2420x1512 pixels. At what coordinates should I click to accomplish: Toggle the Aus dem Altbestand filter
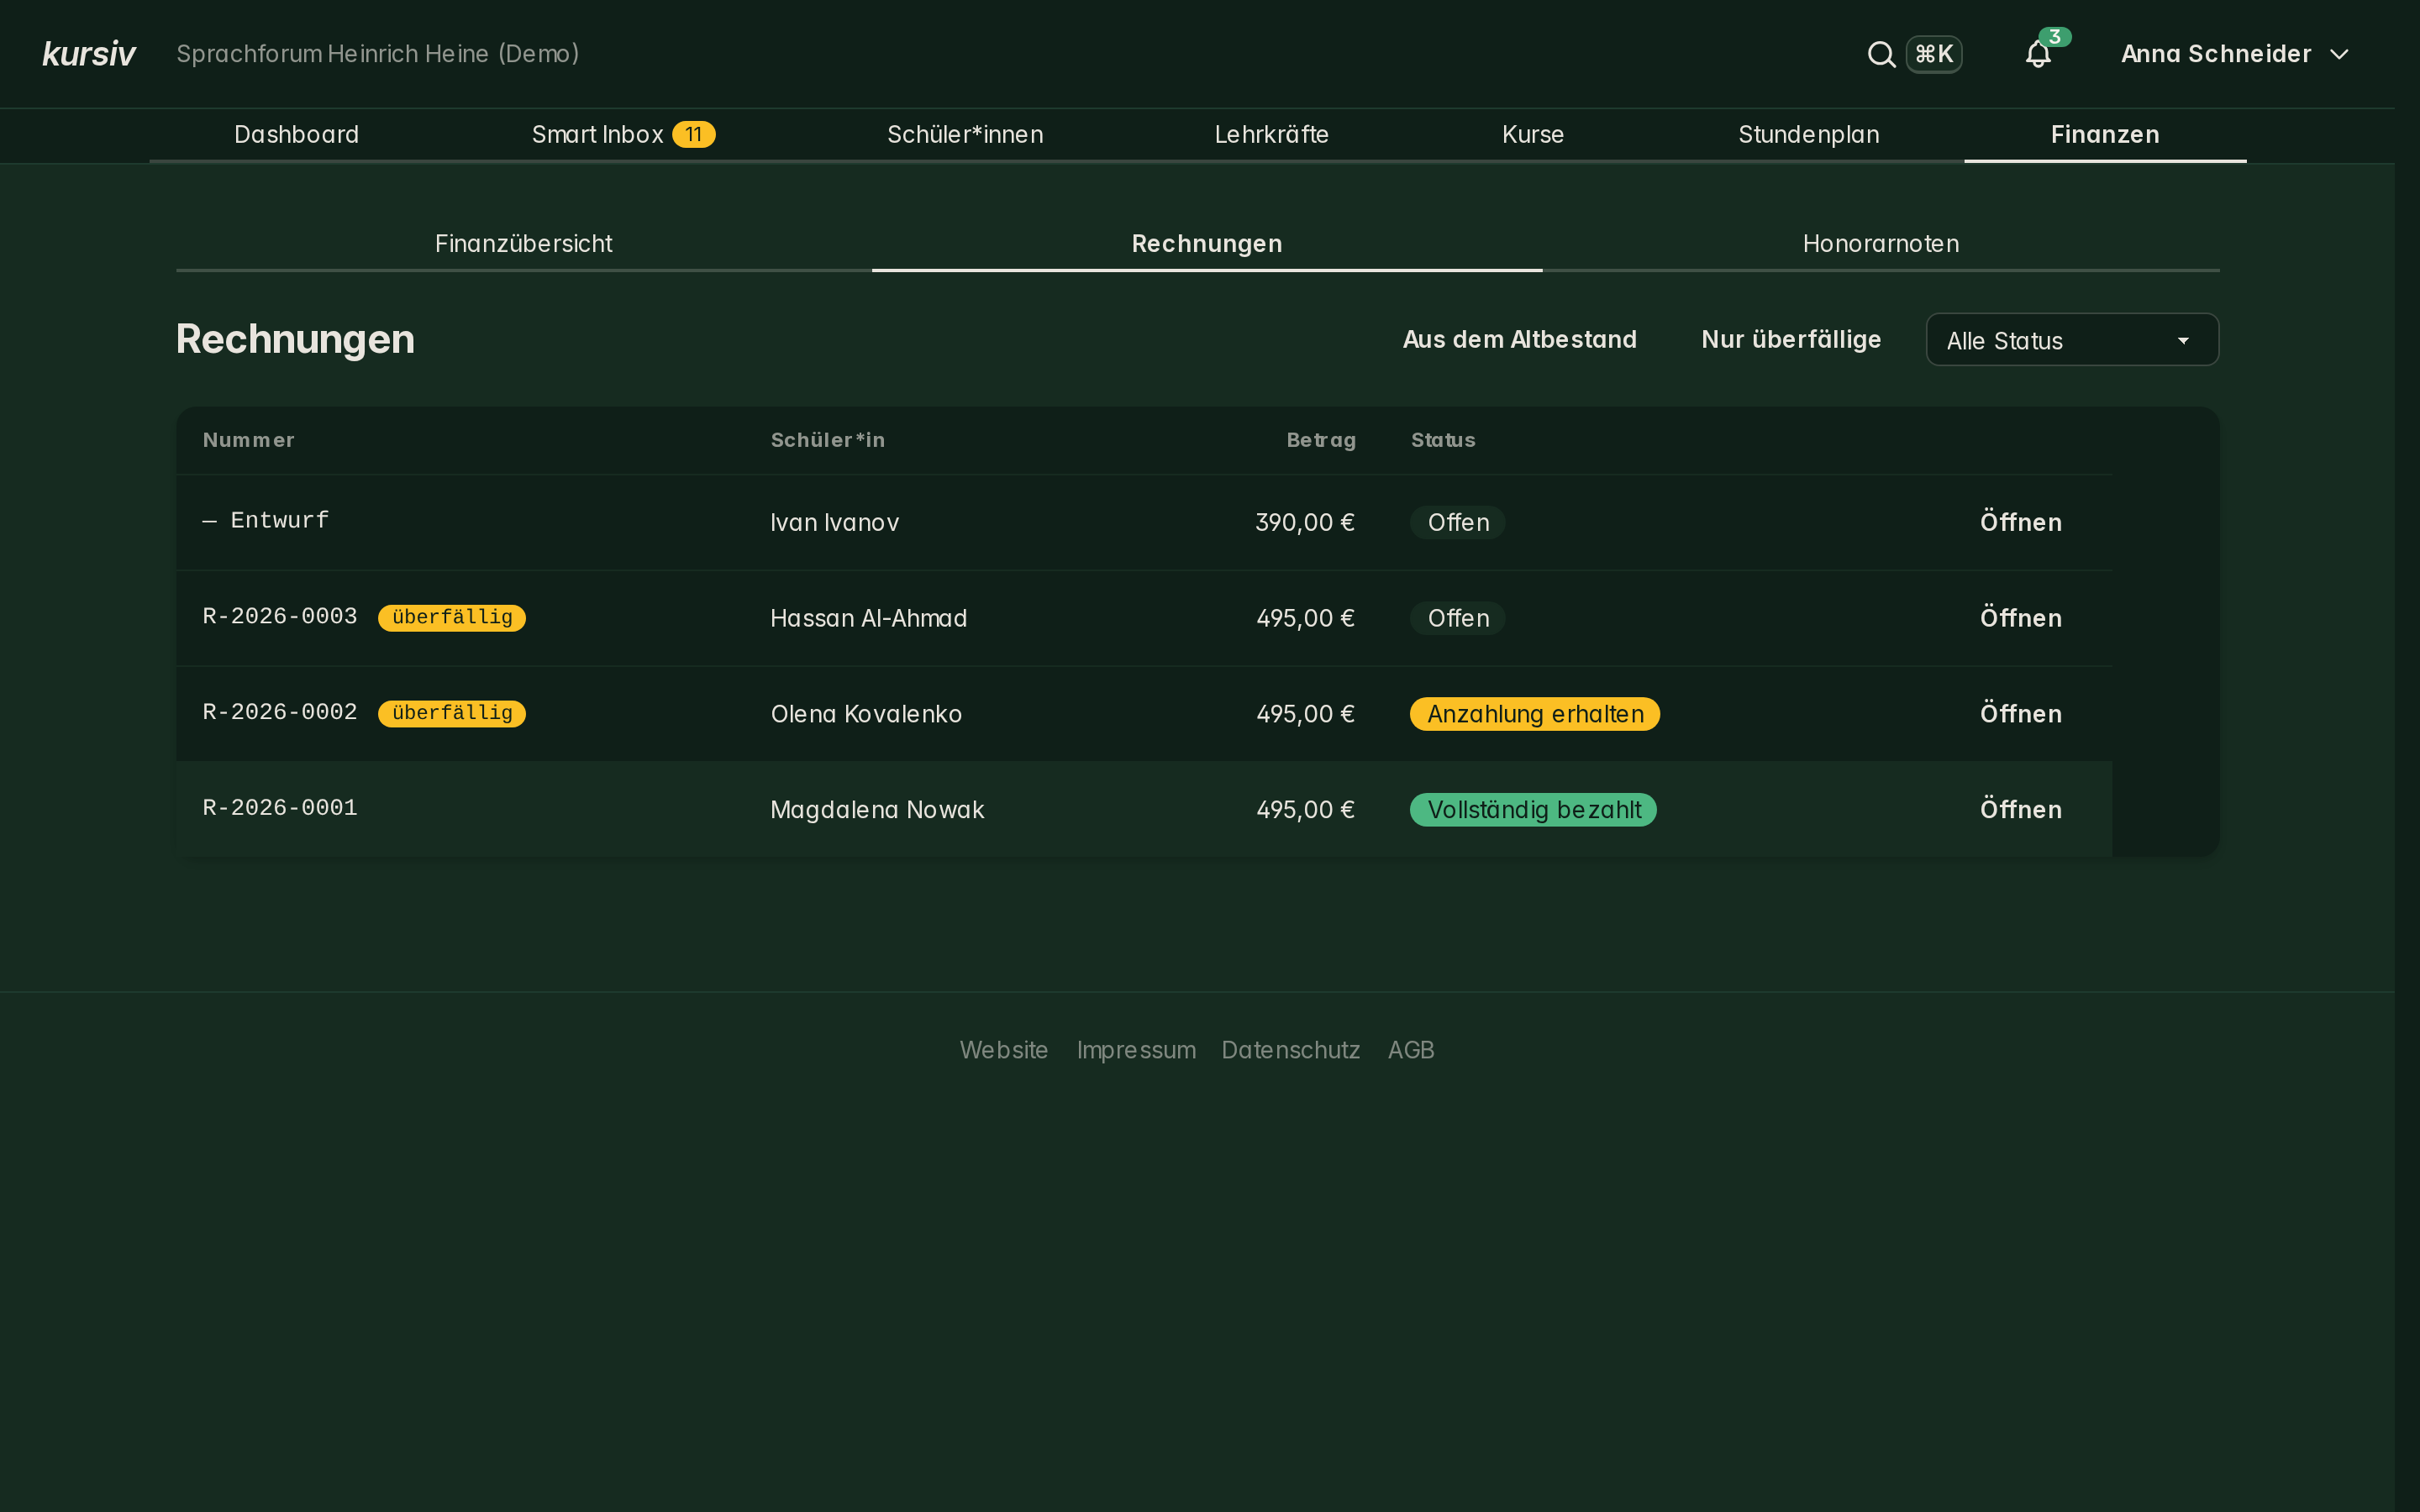point(1519,340)
